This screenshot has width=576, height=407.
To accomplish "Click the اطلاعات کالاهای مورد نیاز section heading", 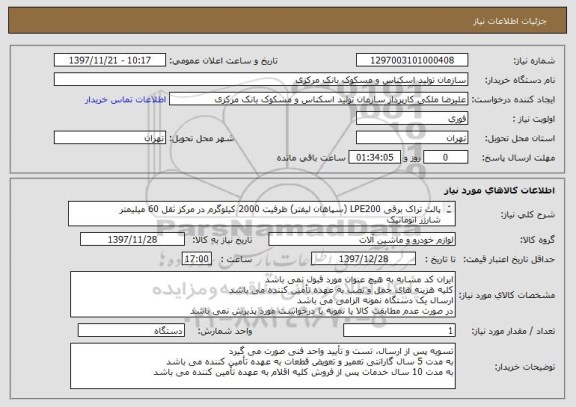I will [499, 190].
